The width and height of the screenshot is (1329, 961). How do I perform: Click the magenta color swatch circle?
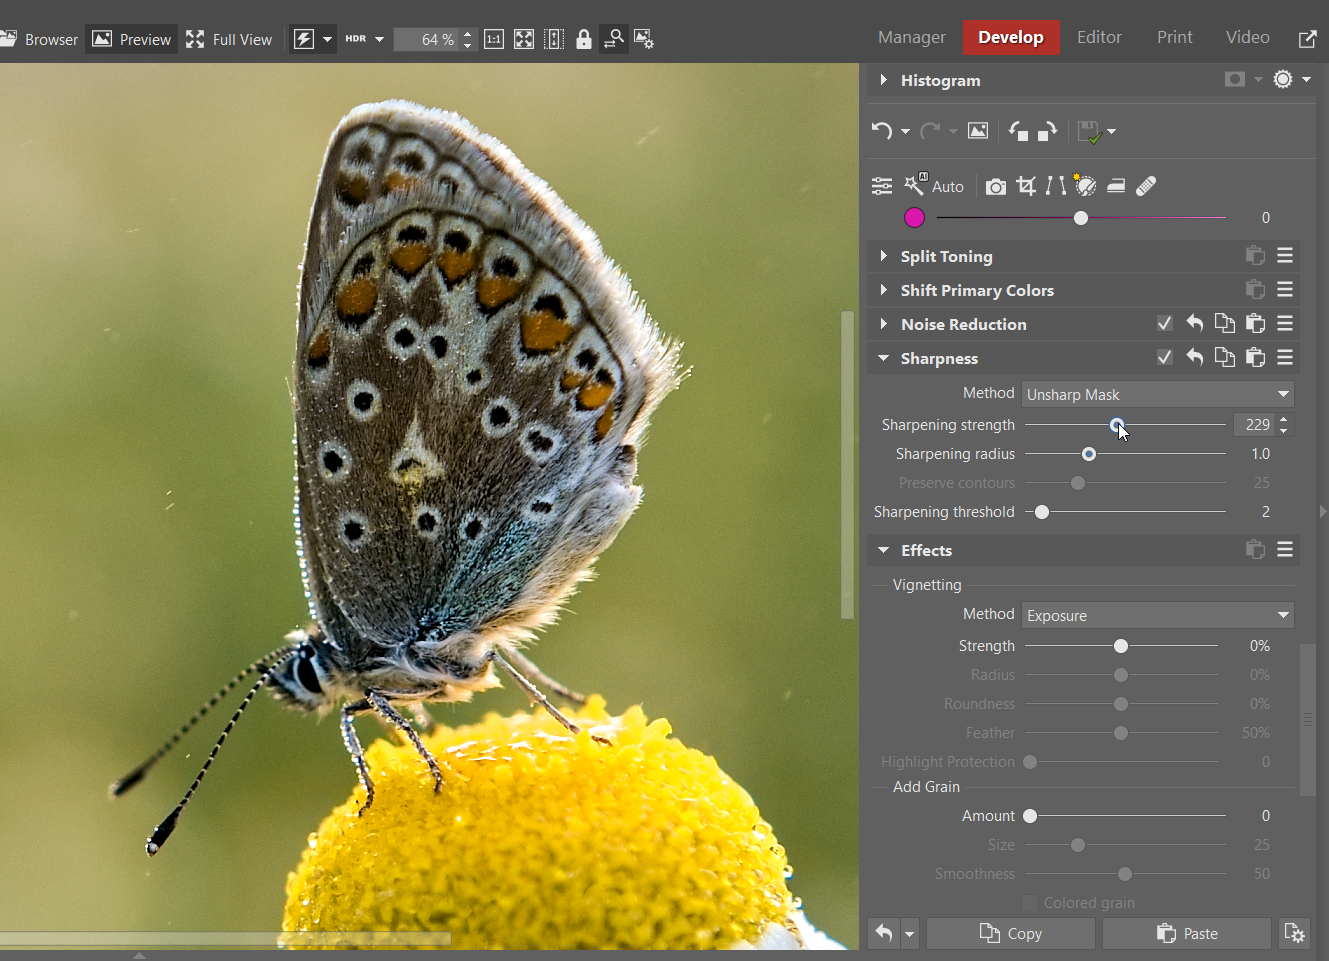[914, 217]
